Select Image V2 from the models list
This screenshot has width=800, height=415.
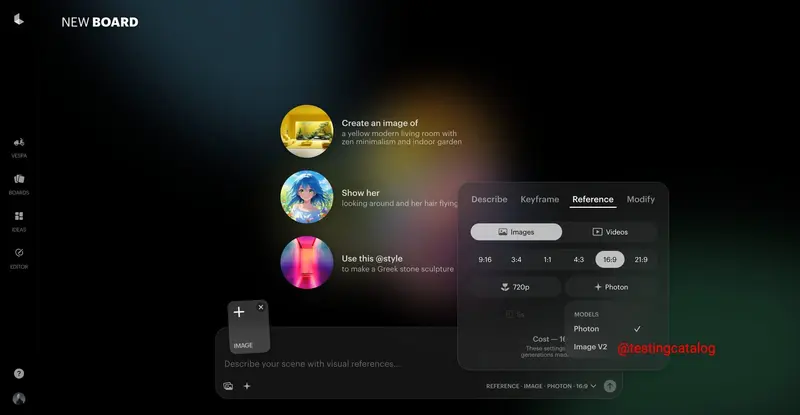click(x=590, y=347)
